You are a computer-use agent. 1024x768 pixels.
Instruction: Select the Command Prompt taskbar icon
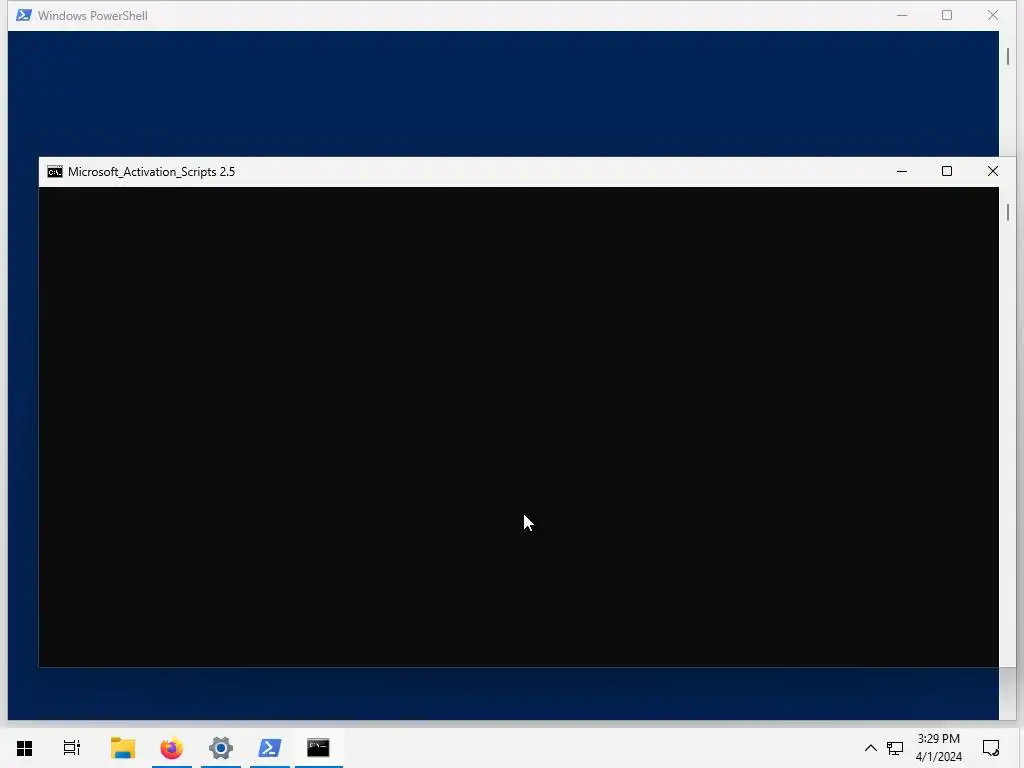point(319,748)
